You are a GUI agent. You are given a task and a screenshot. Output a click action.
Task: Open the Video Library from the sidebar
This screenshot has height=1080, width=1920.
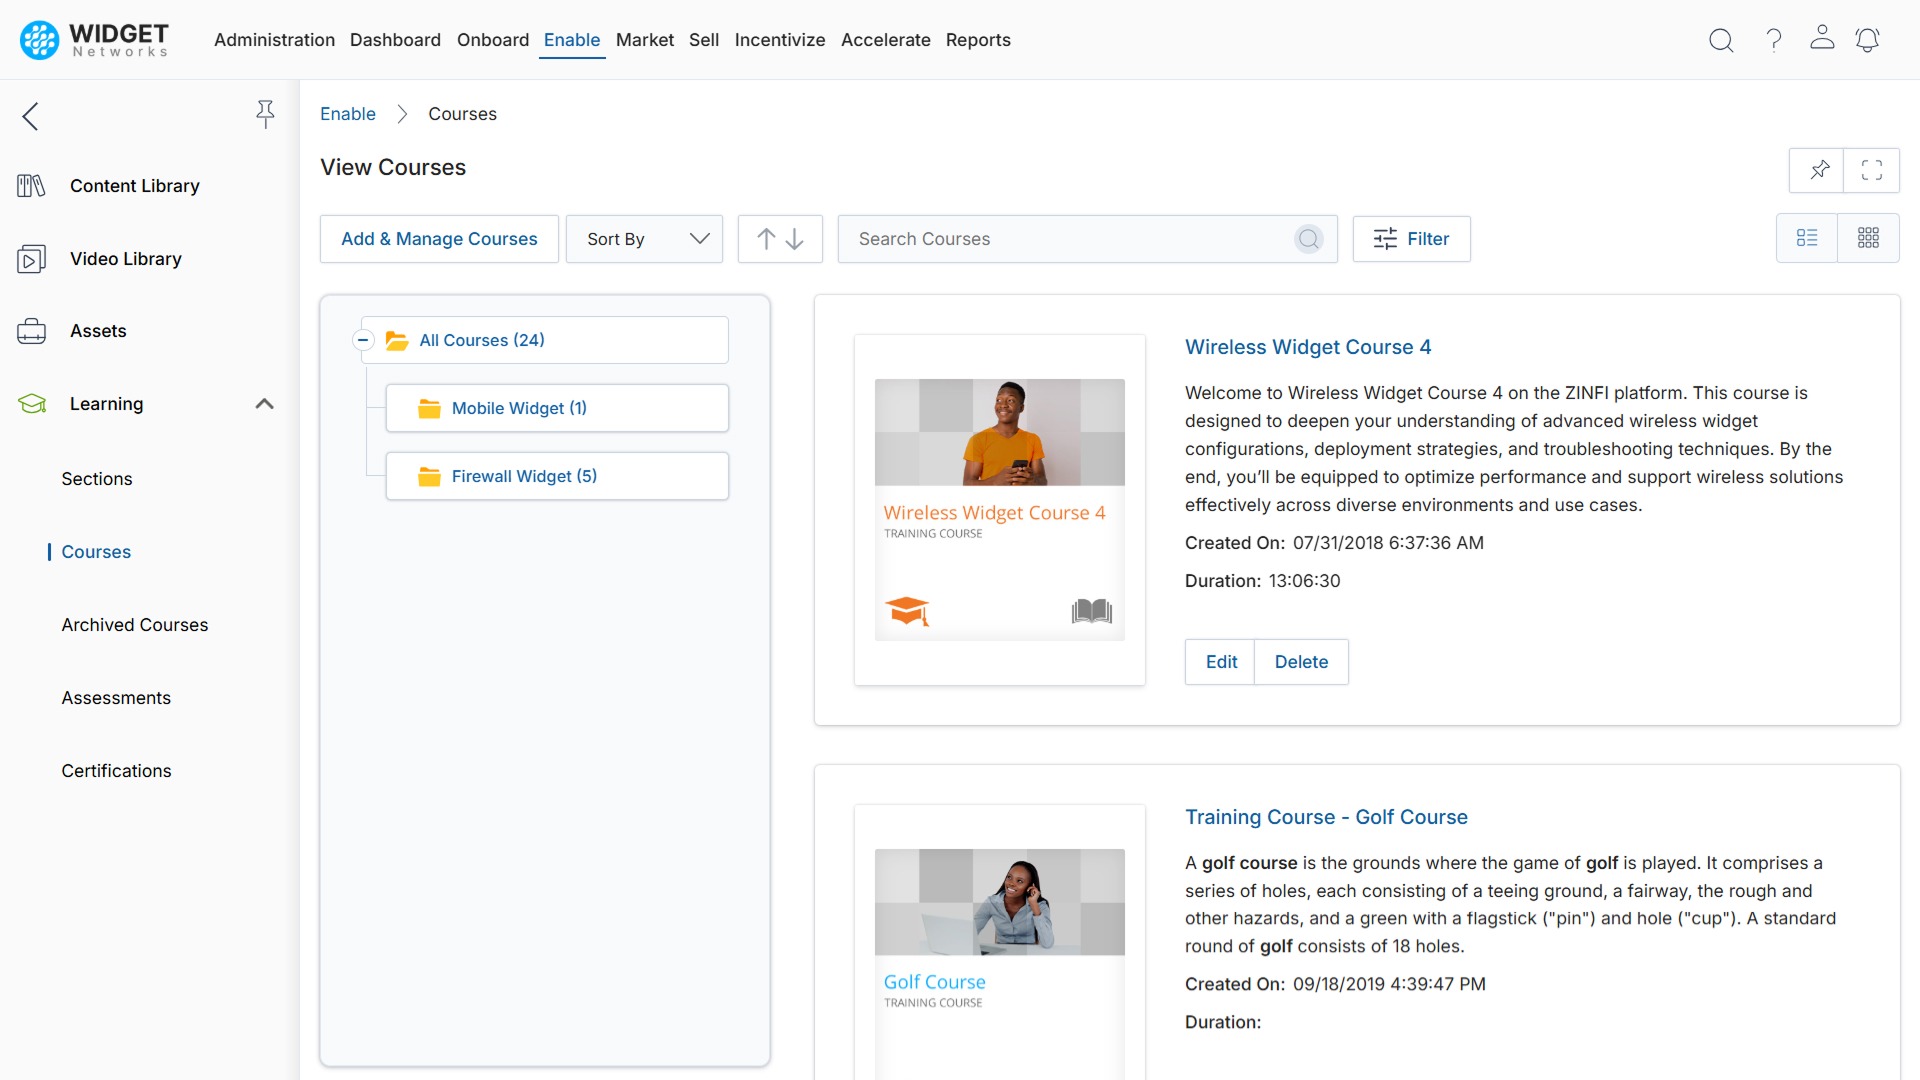[x=123, y=258]
